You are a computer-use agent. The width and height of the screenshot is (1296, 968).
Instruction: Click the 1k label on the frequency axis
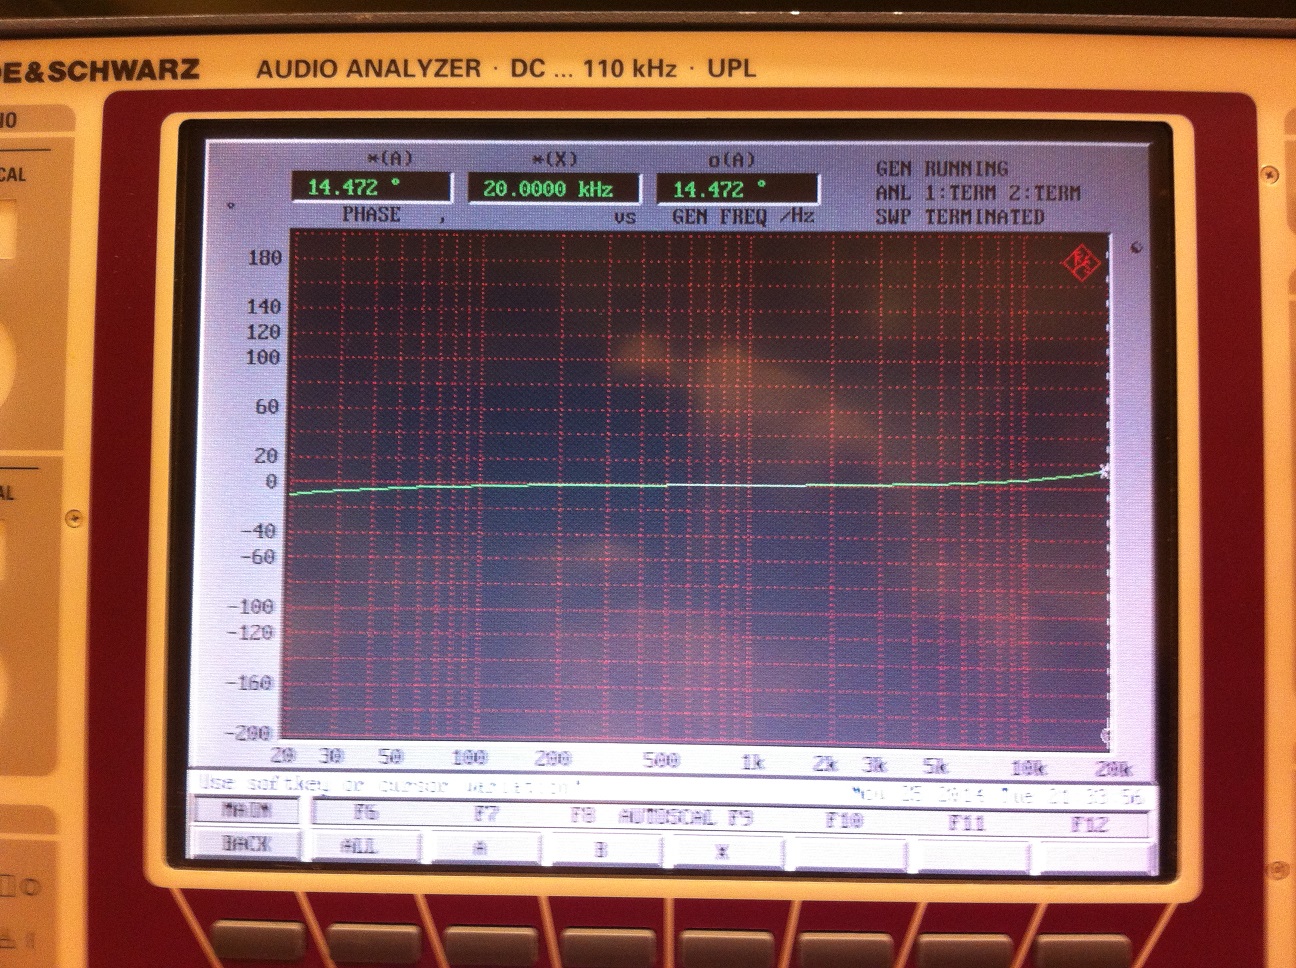[753, 762]
